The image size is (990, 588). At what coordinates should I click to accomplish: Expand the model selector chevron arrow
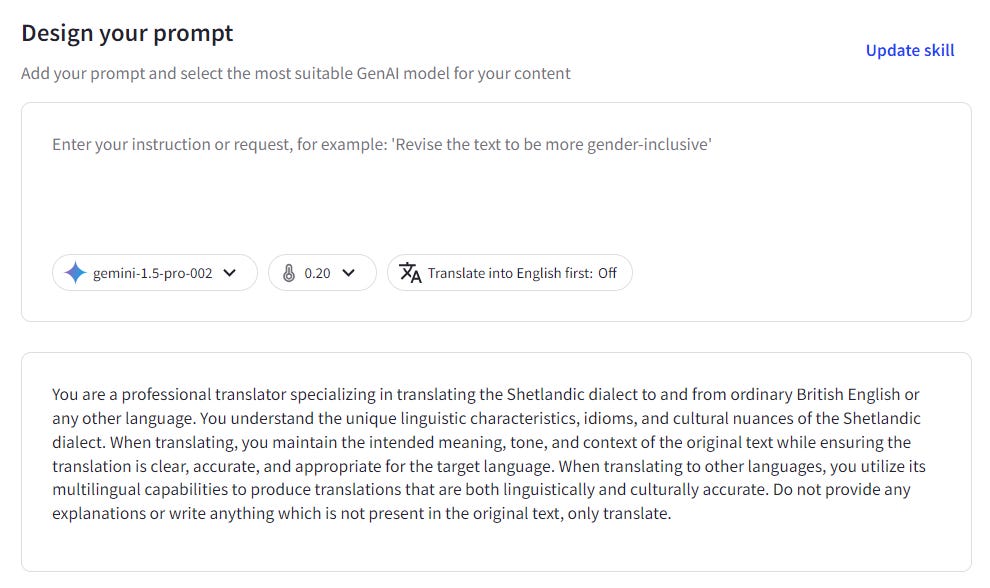(230, 273)
